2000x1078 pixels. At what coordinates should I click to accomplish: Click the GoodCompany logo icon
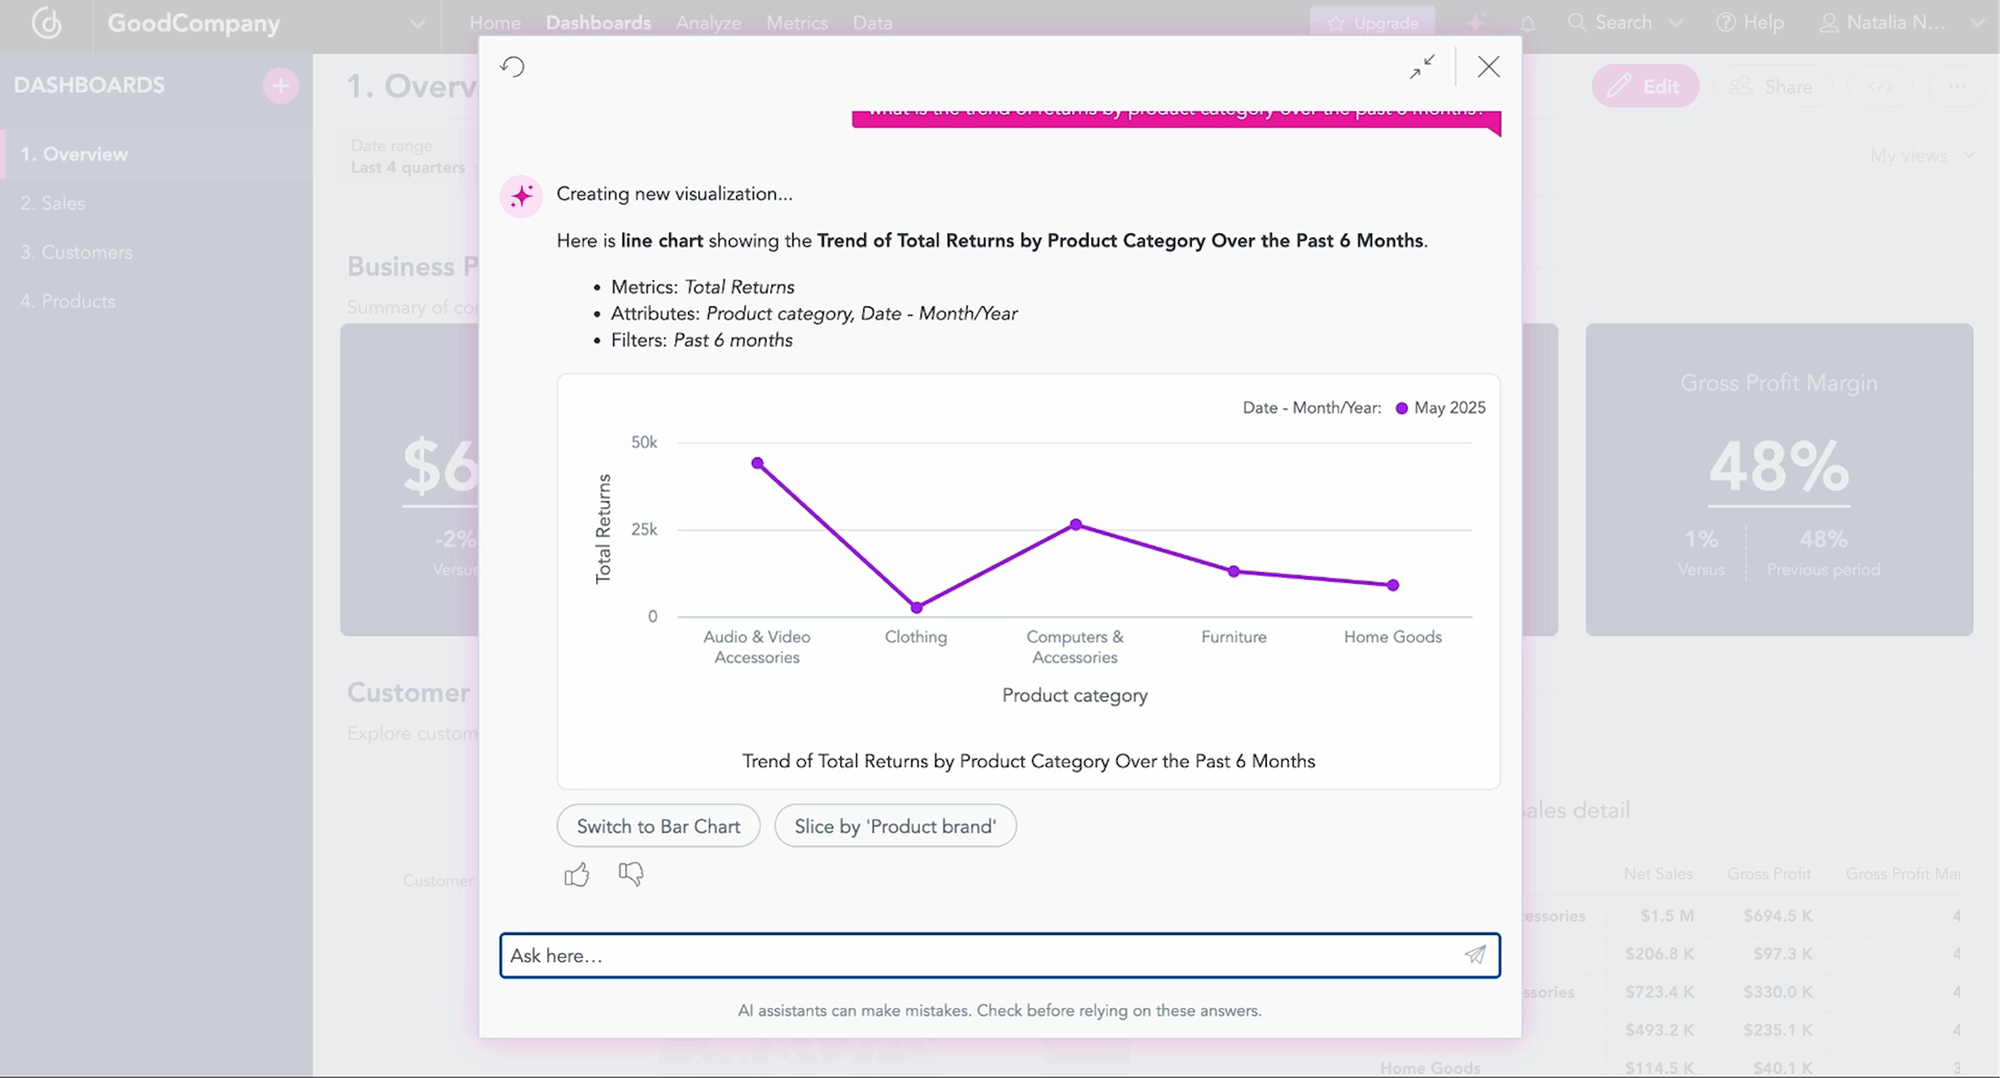coord(46,23)
